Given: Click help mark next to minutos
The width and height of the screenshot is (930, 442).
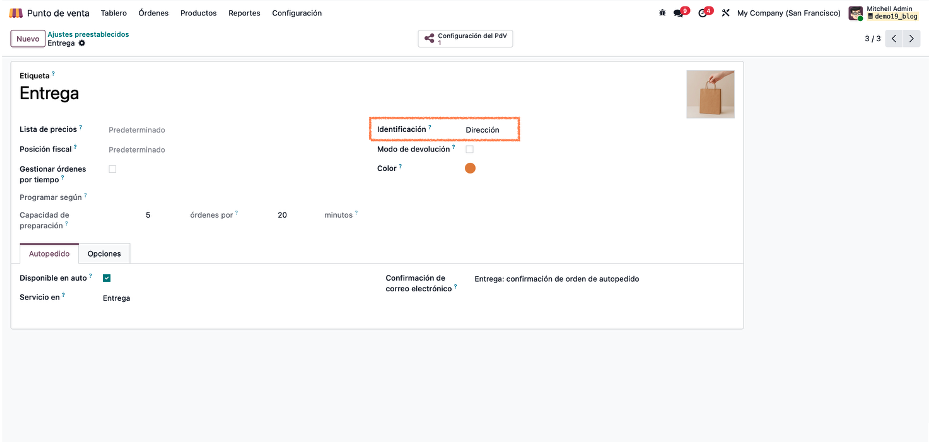Looking at the screenshot, I should [357, 212].
